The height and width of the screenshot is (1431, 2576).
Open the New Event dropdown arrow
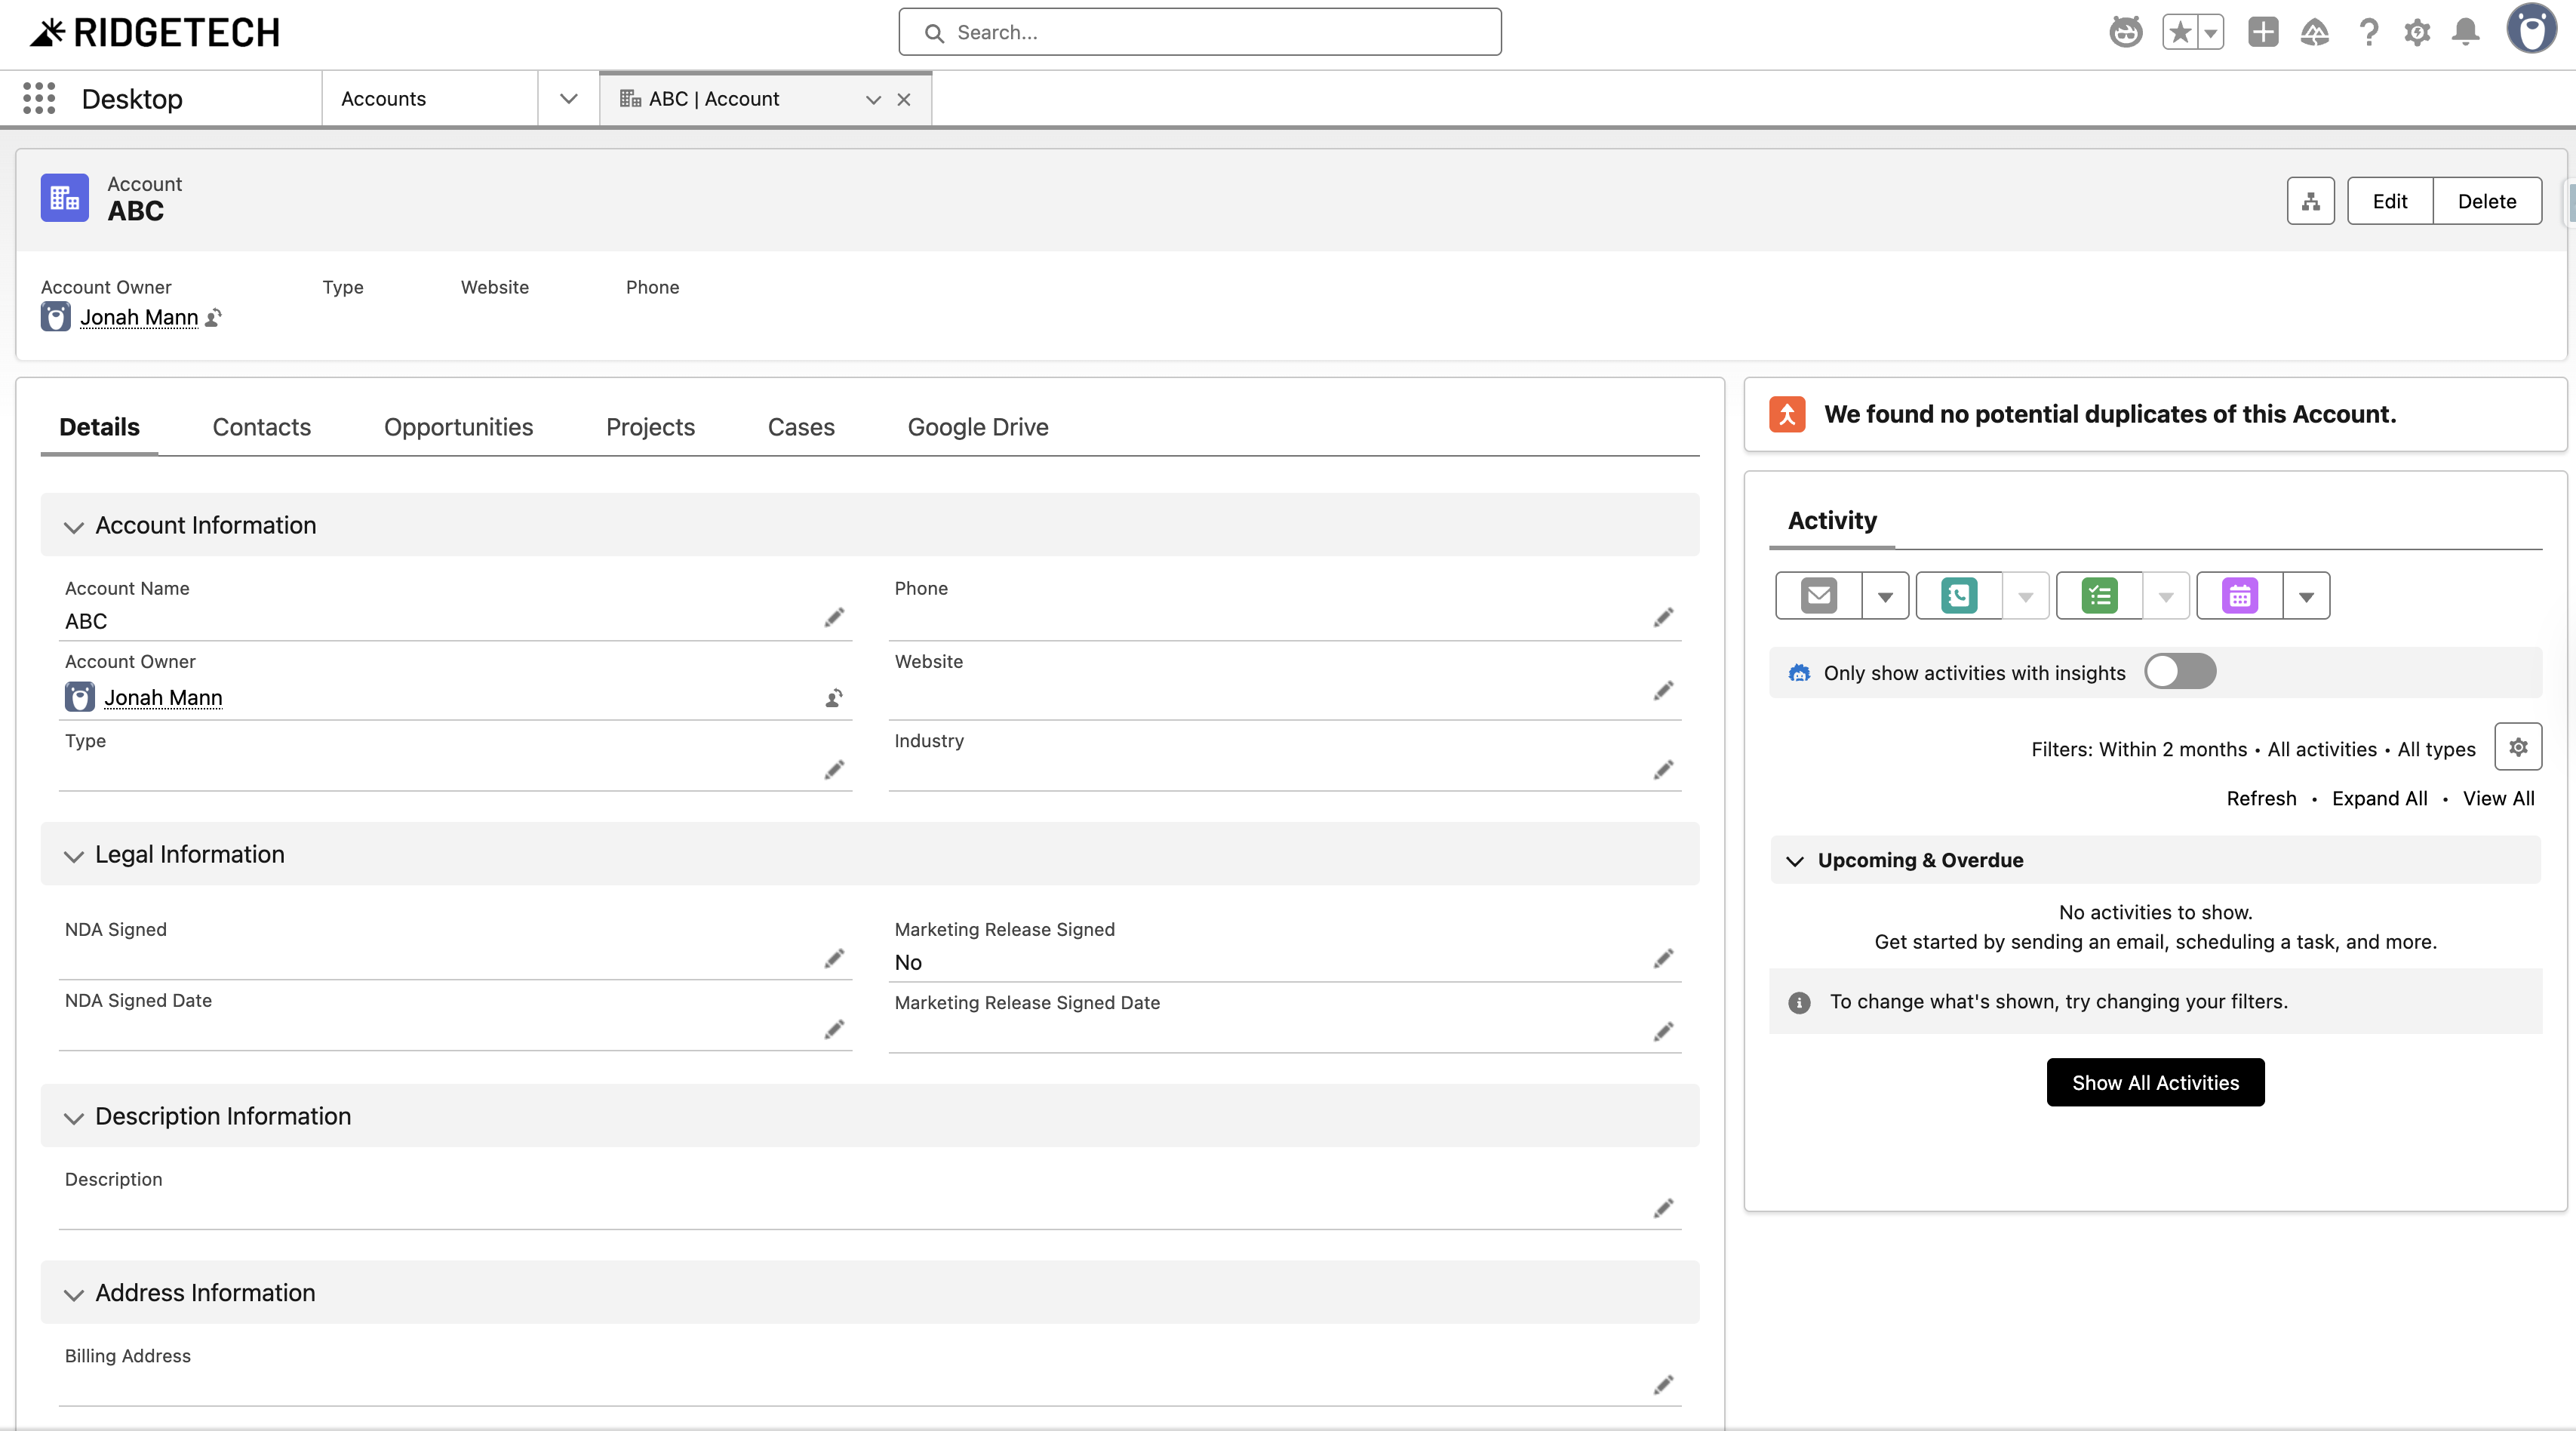click(x=2306, y=596)
